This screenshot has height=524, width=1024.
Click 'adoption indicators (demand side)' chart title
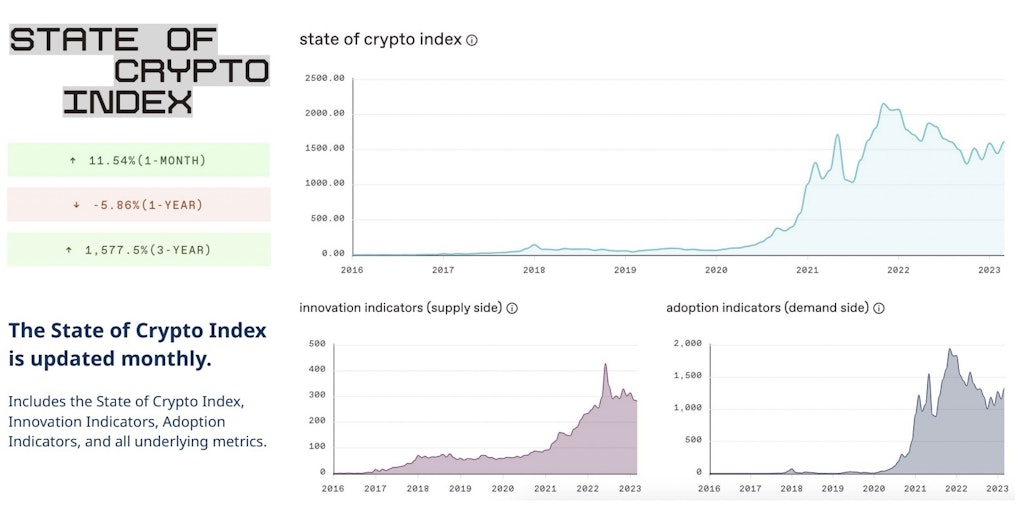(767, 308)
